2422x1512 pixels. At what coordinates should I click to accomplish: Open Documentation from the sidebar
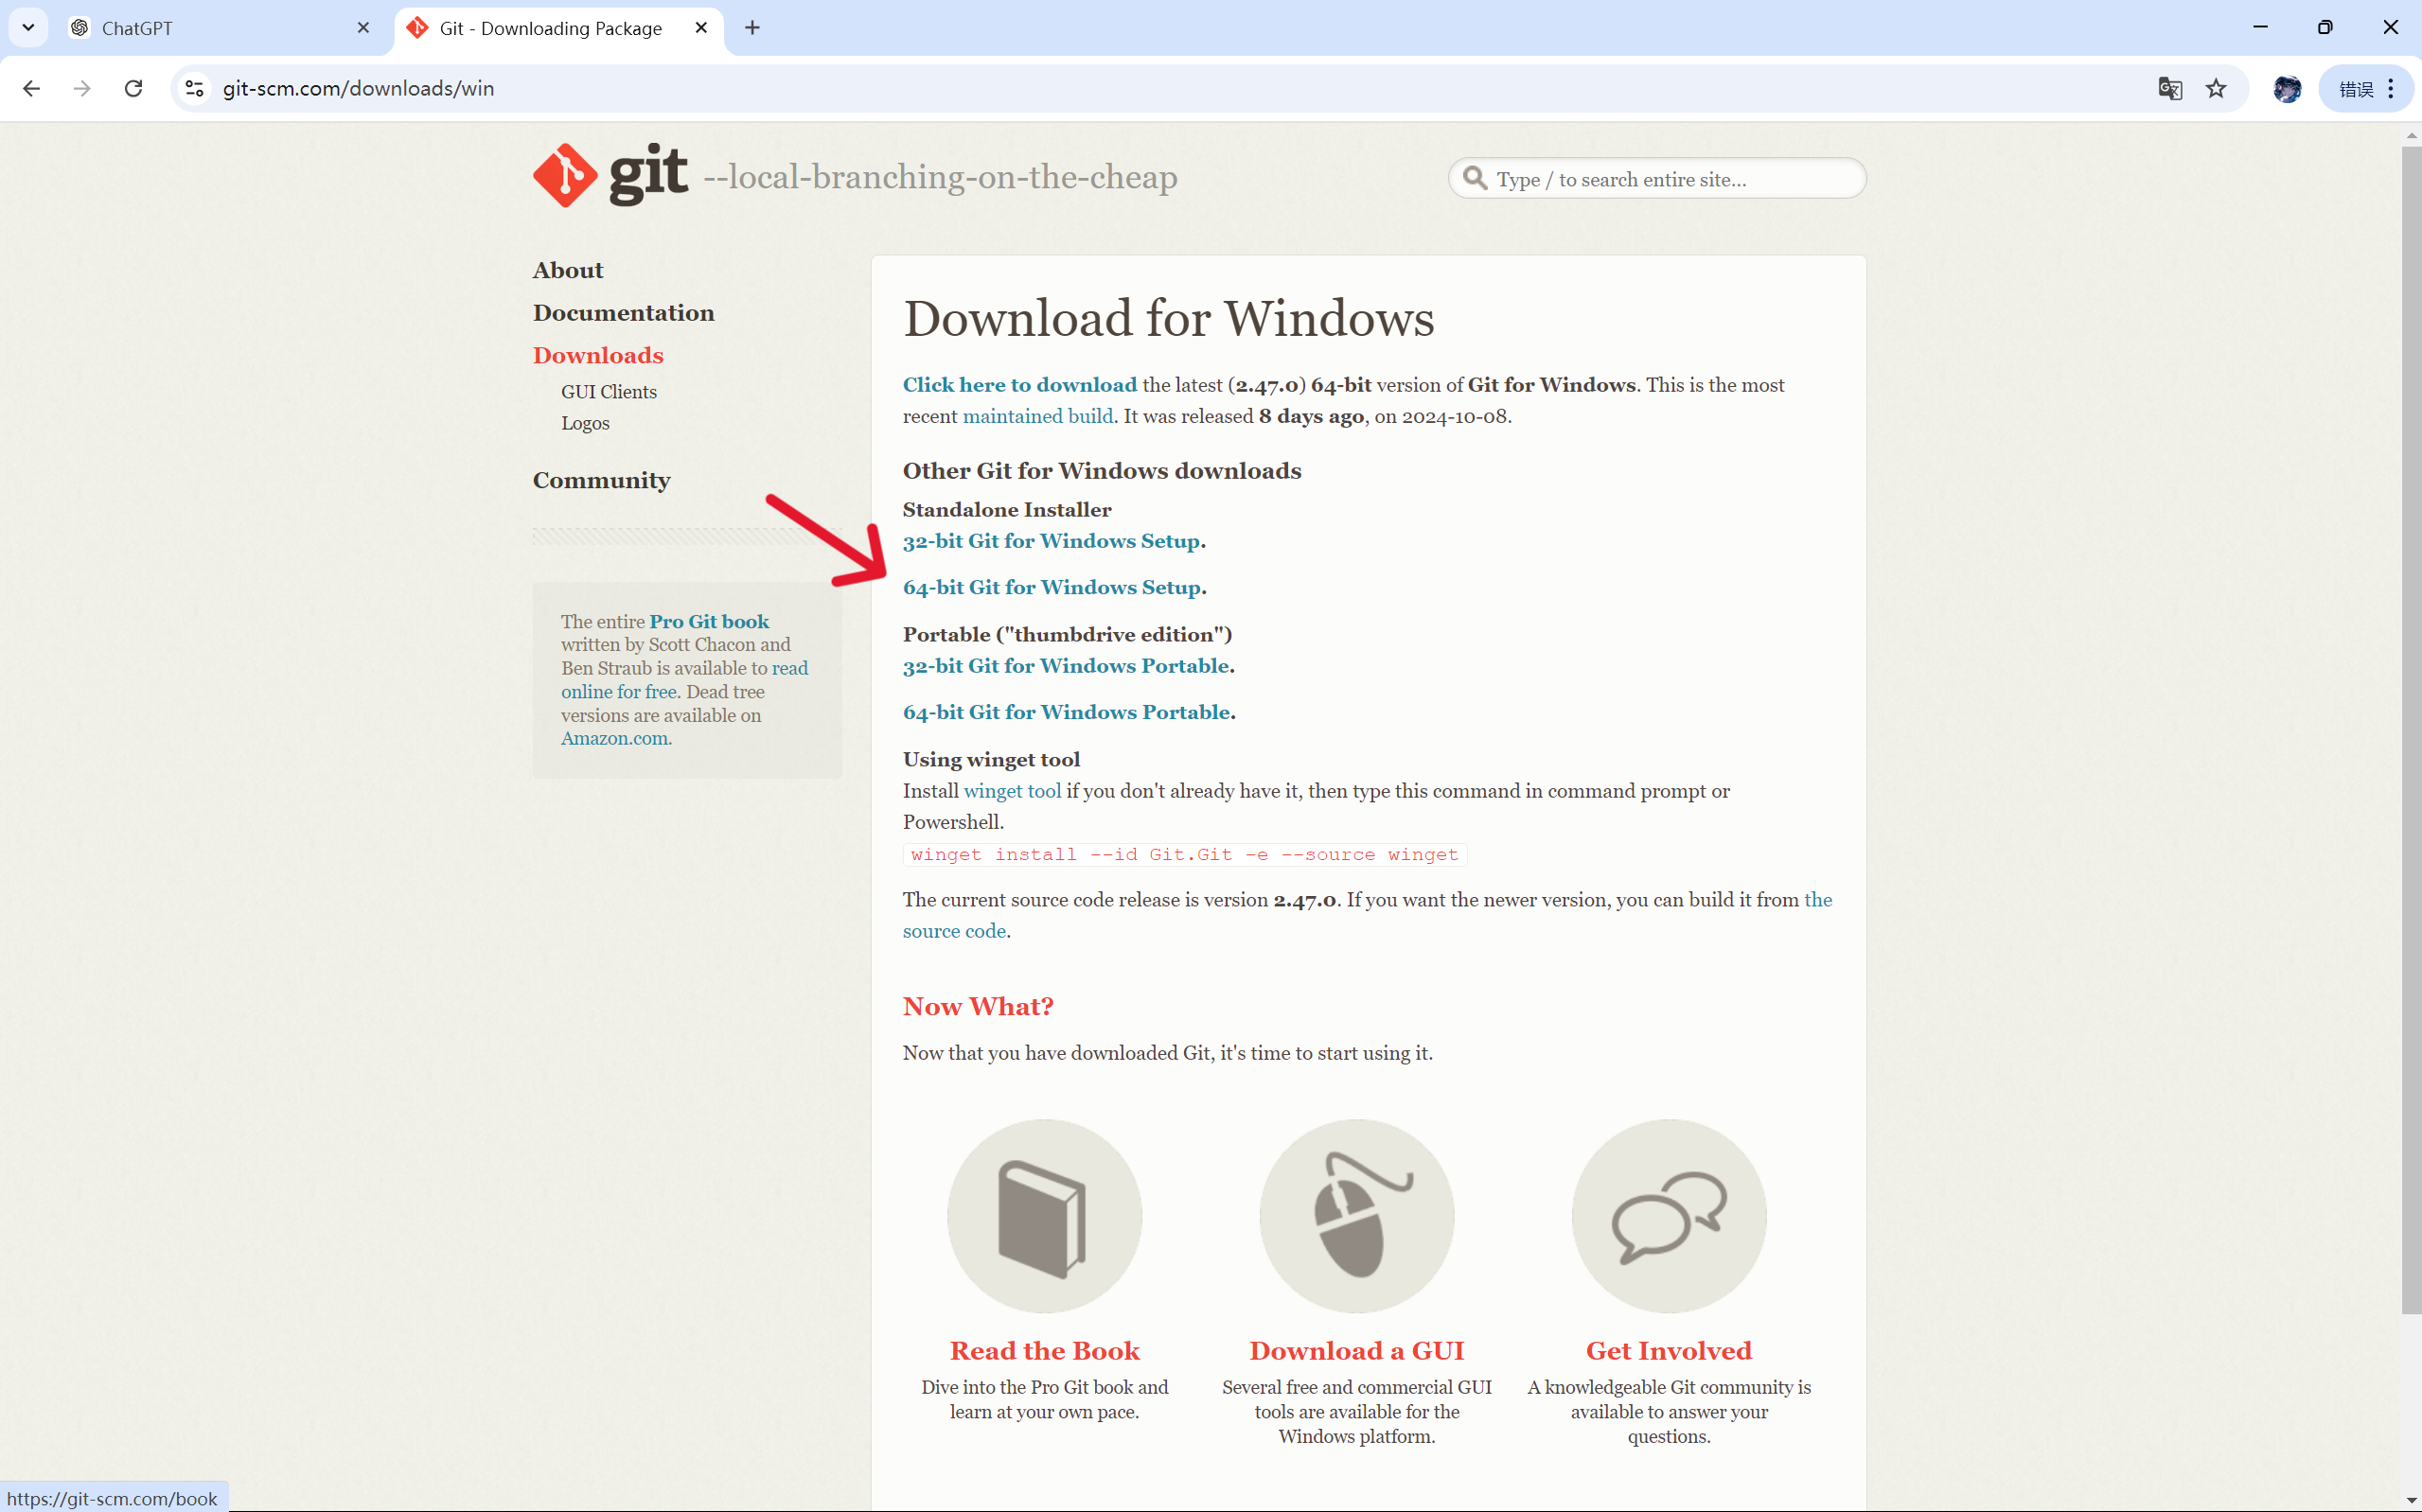[623, 313]
